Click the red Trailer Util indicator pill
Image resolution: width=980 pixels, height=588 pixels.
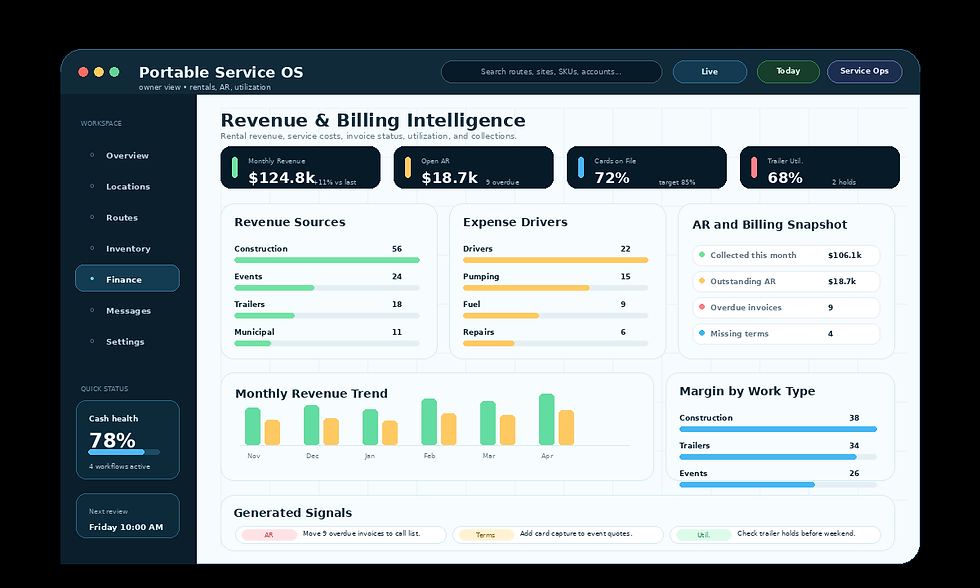coord(754,167)
